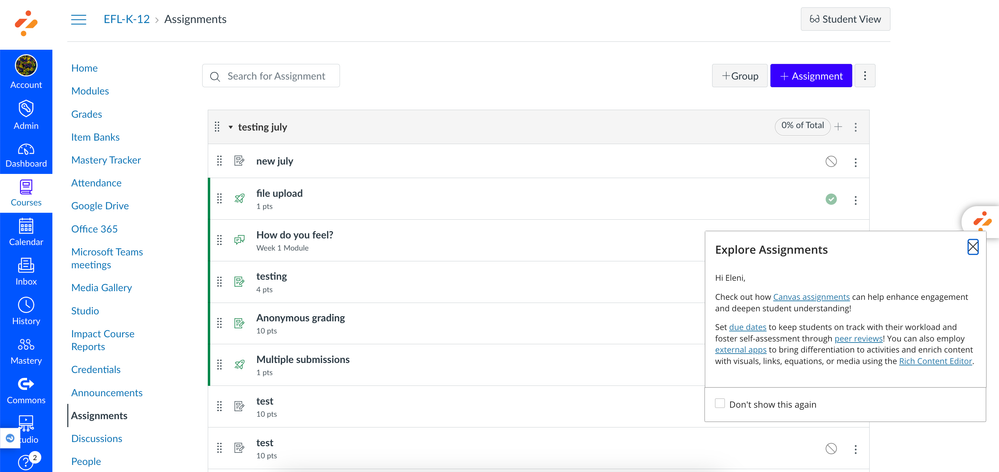
Task: Click the Dashboard icon
Action: 26,150
